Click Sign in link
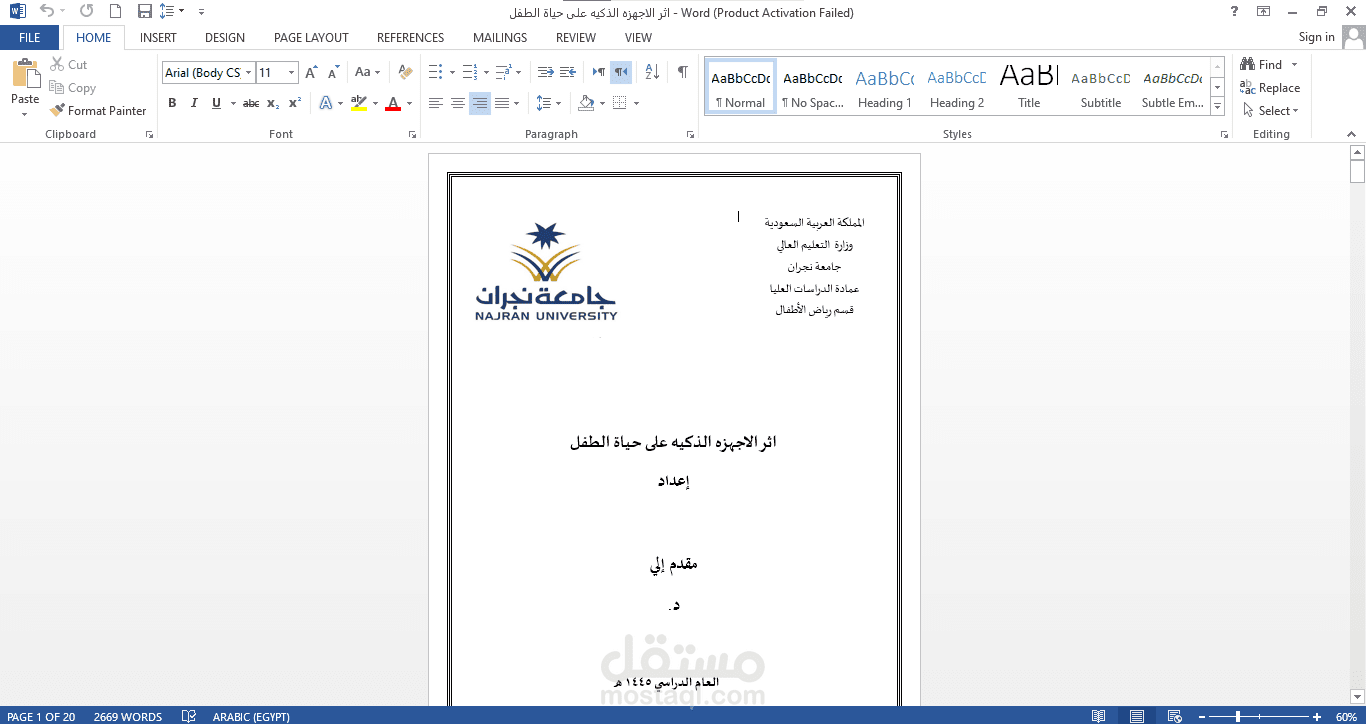Image resolution: width=1366 pixels, height=724 pixels. pyautogui.click(x=1316, y=37)
